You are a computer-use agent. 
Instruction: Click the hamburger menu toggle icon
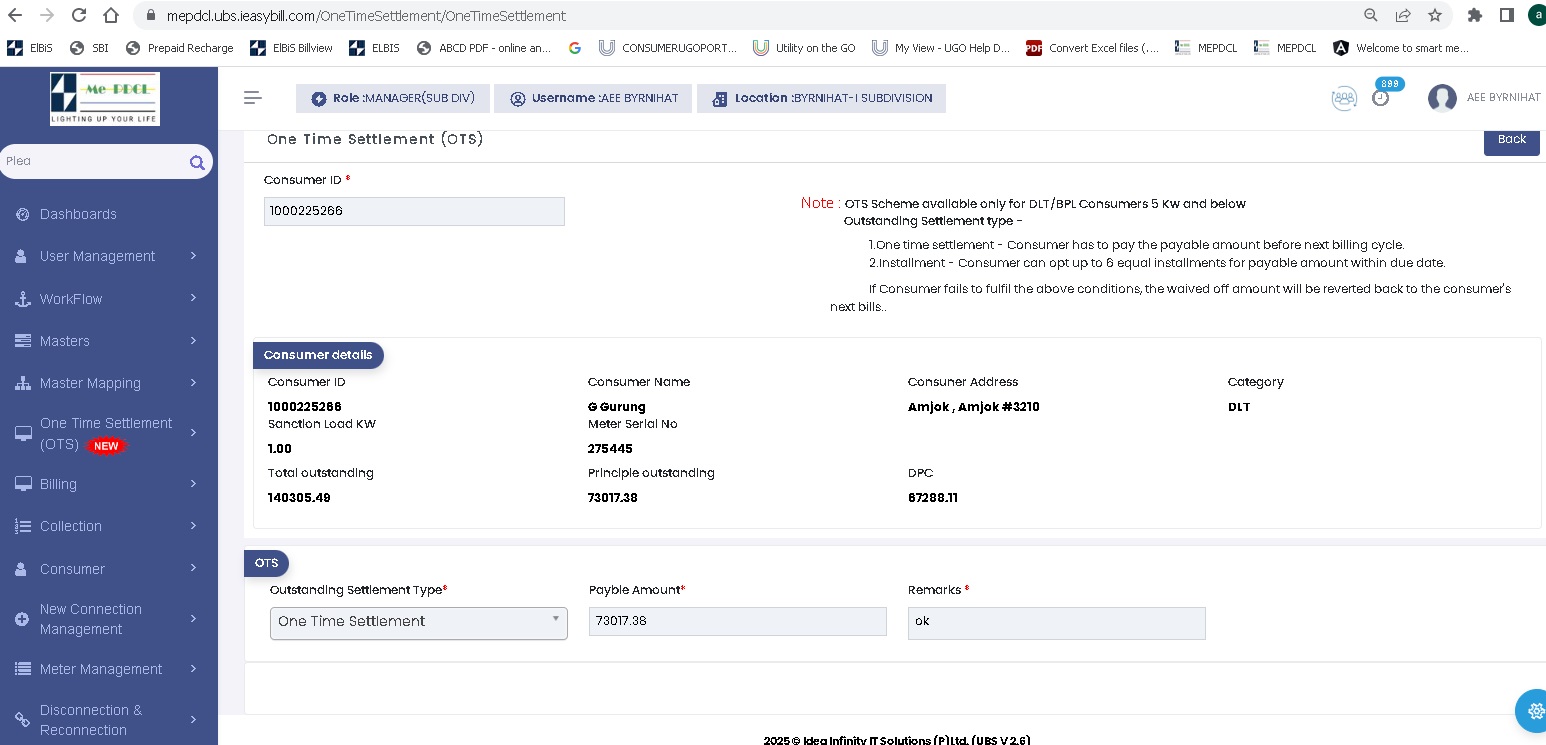point(253,97)
